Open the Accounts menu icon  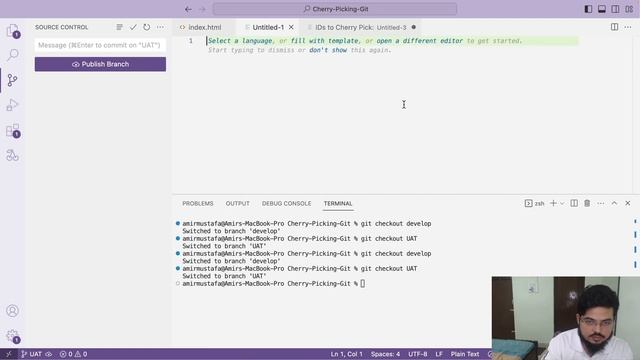[x=13, y=311]
